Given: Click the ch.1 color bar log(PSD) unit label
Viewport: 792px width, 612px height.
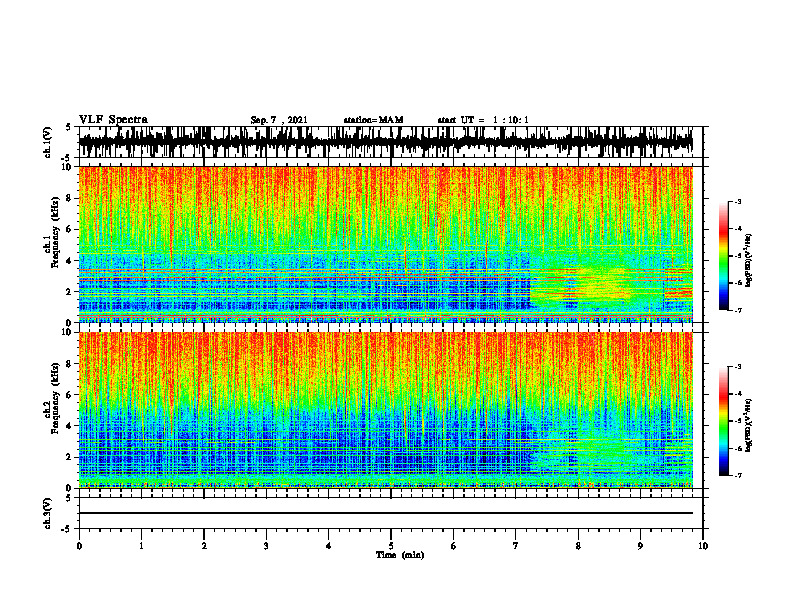Looking at the screenshot, I should tap(749, 261).
